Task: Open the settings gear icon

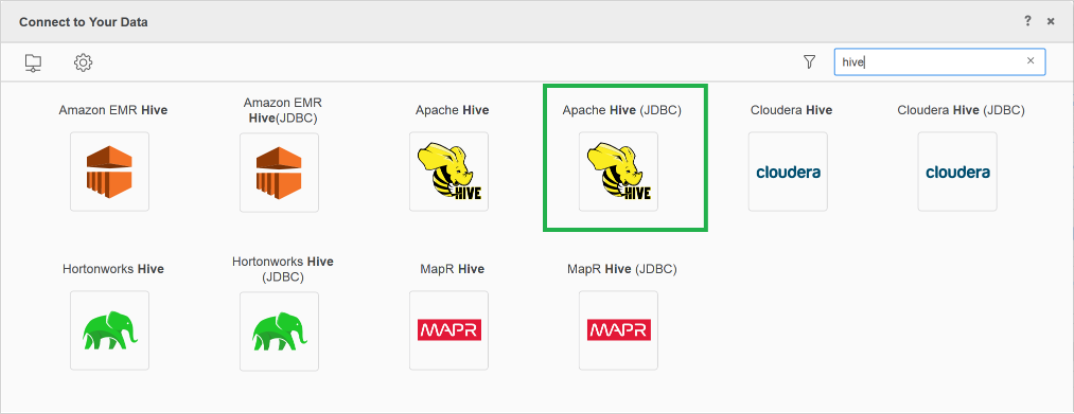Action: click(x=84, y=62)
